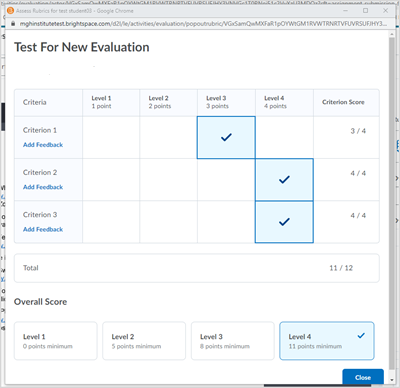400x388 pixels.
Task: Choose Overall Score Level 3 card
Action: click(233, 341)
